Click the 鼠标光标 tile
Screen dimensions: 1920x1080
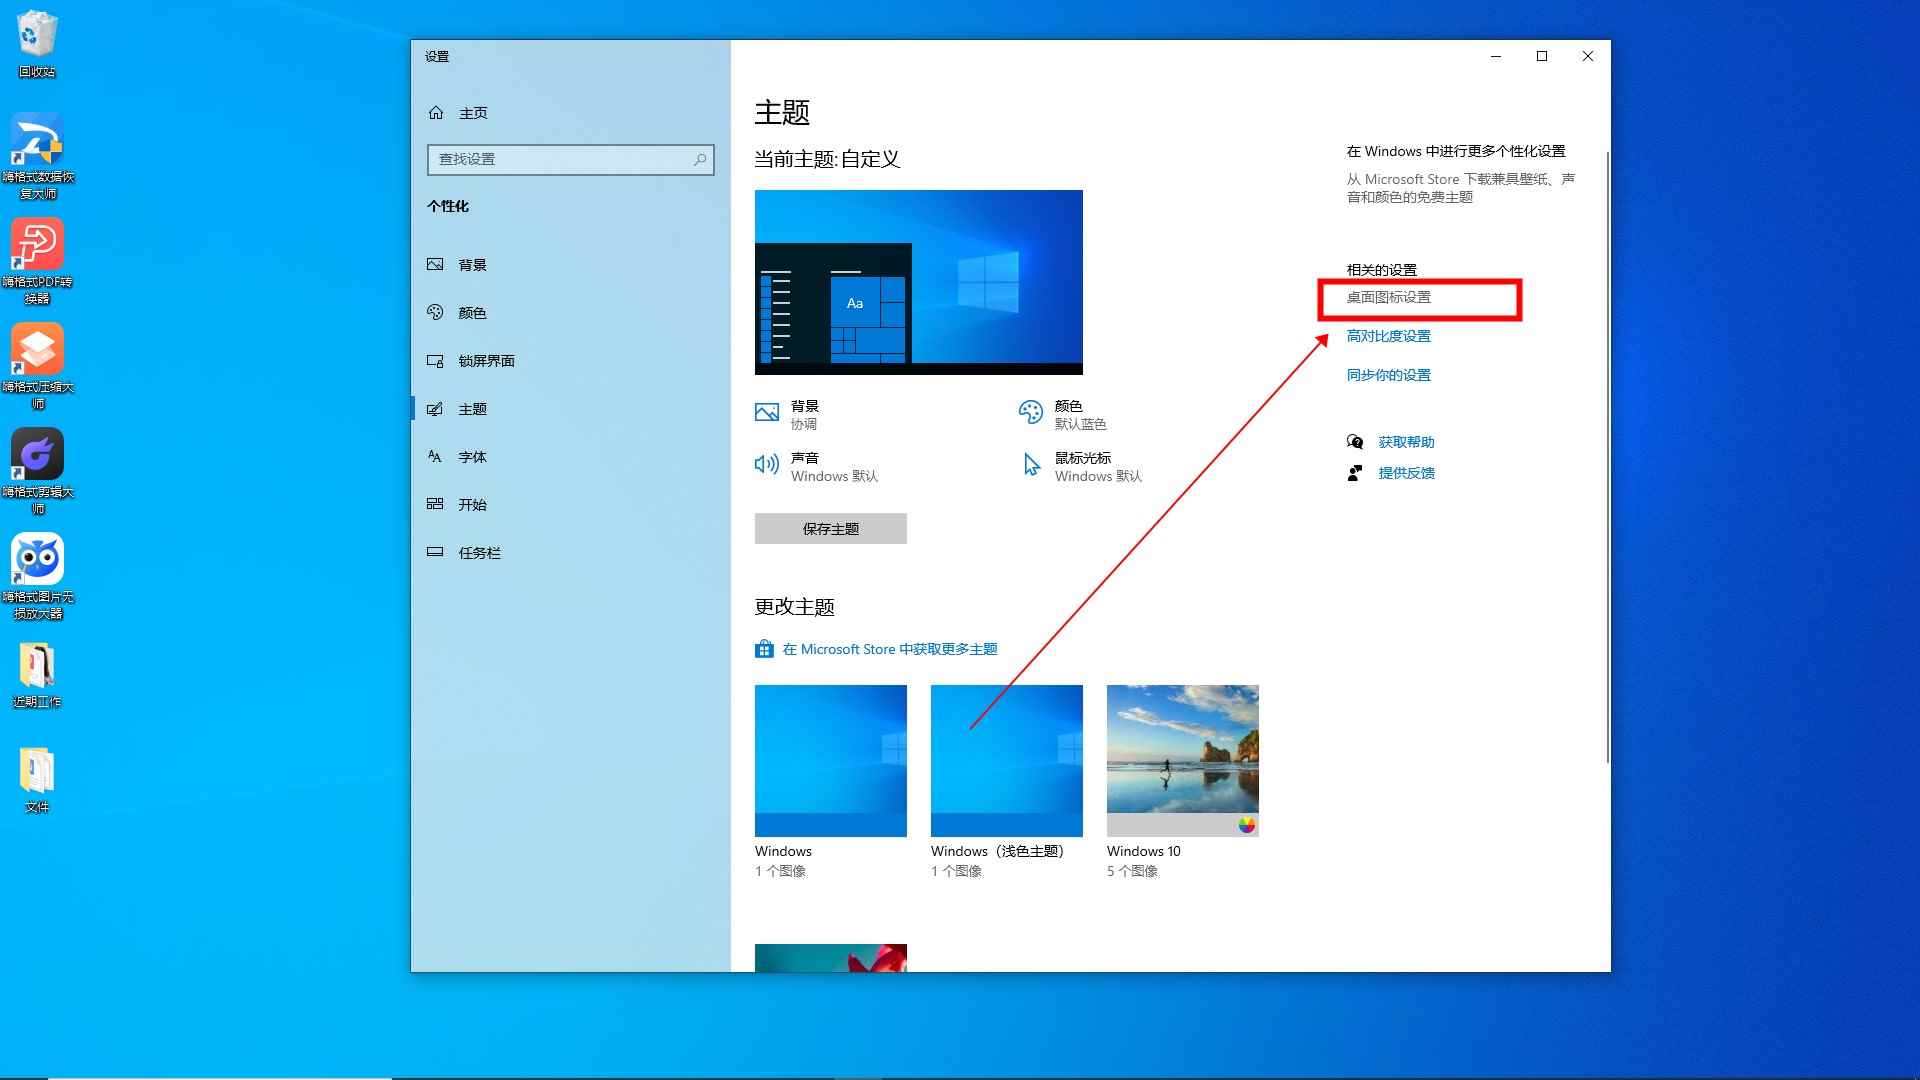1085,466
